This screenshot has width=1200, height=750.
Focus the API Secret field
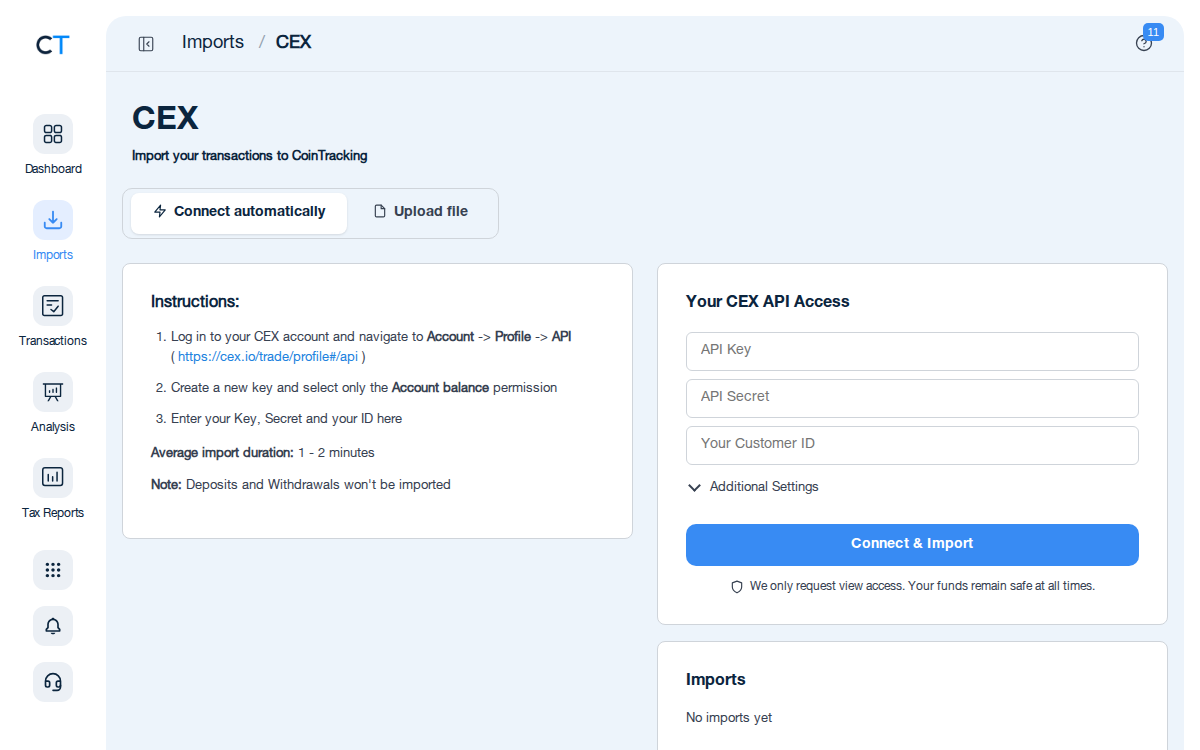coord(912,398)
